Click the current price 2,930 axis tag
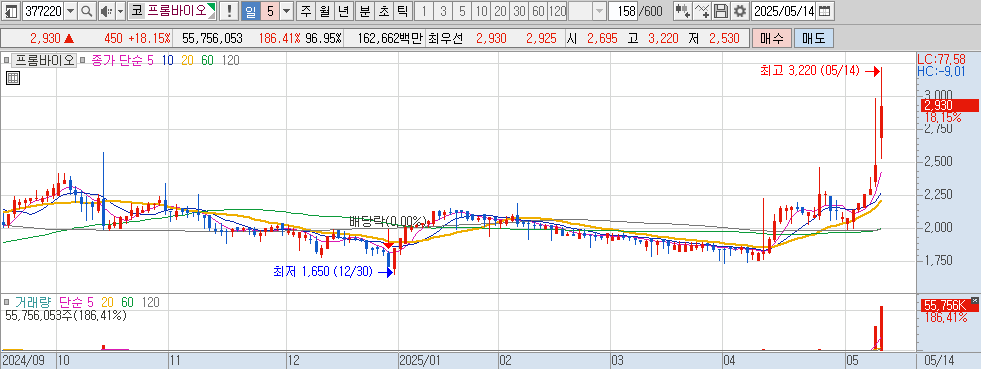Screen dimensions: 981x369 pos(950,105)
